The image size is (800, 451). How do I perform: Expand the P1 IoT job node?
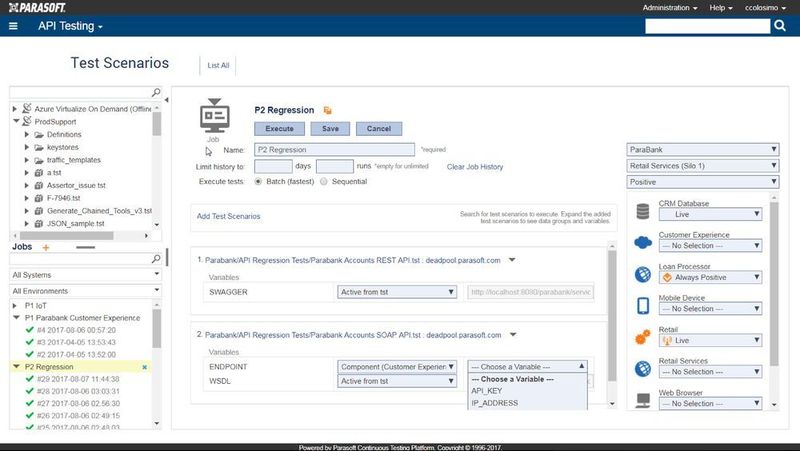pos(15,306)
